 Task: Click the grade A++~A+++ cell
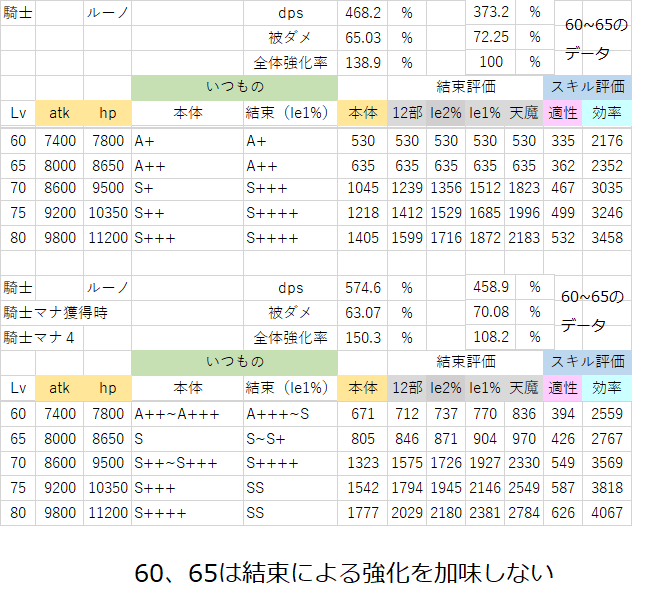(176, 414)
